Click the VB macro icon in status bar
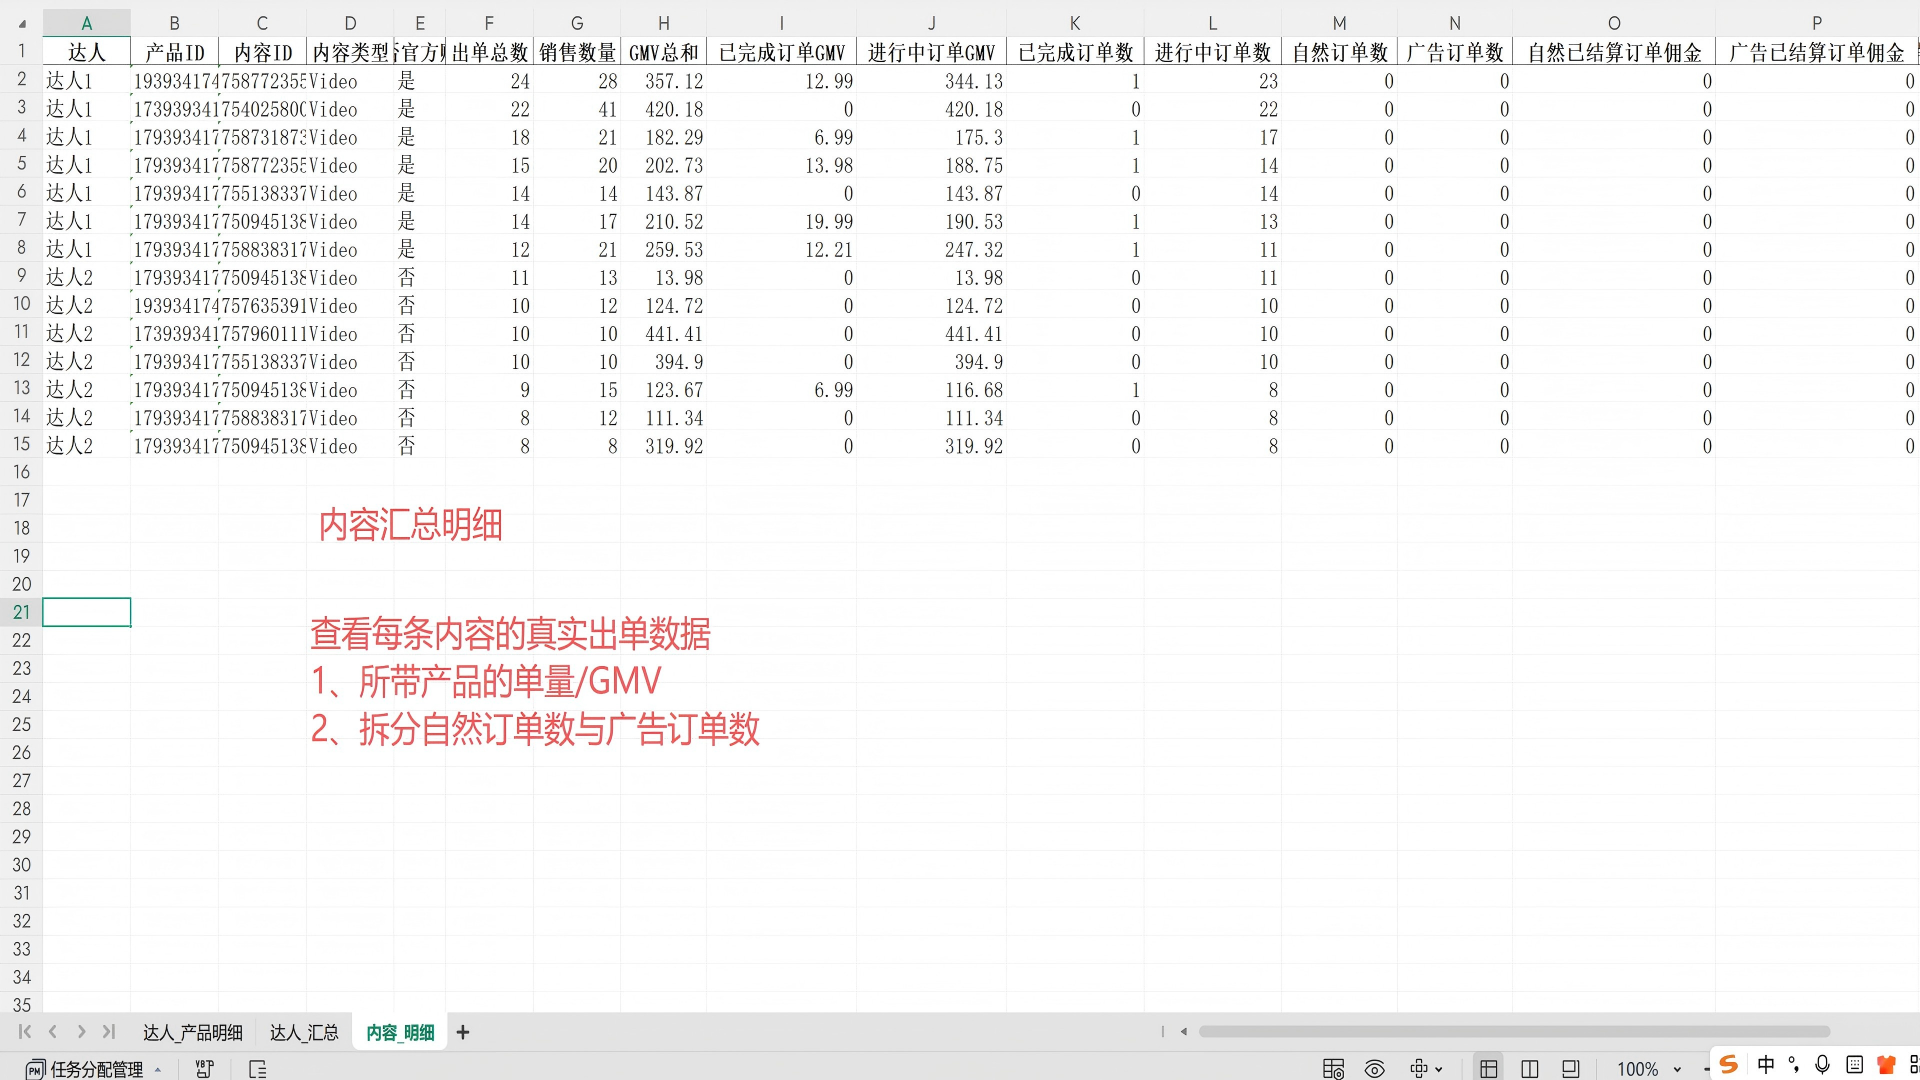1920x1080 pixels. (205, 1069)
